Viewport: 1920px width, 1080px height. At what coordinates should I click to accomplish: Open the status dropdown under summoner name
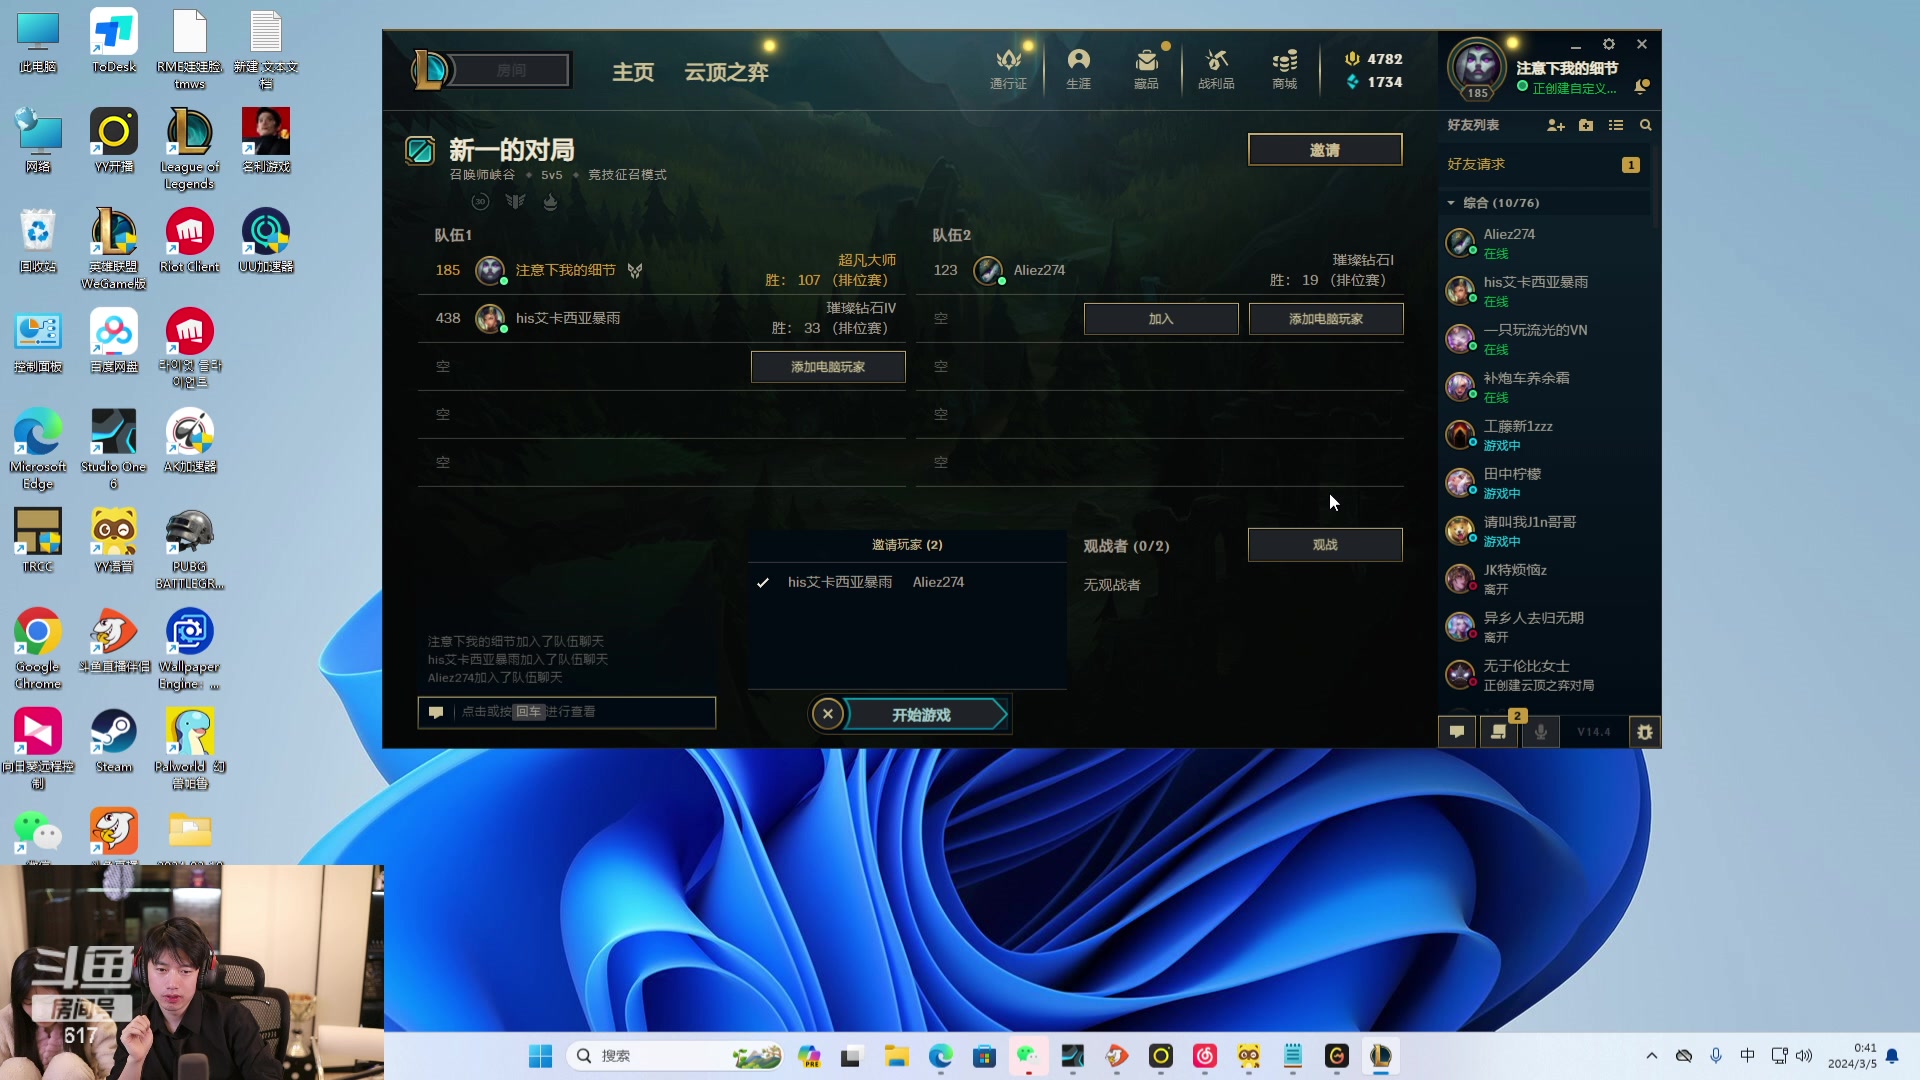pos(1573,88)
